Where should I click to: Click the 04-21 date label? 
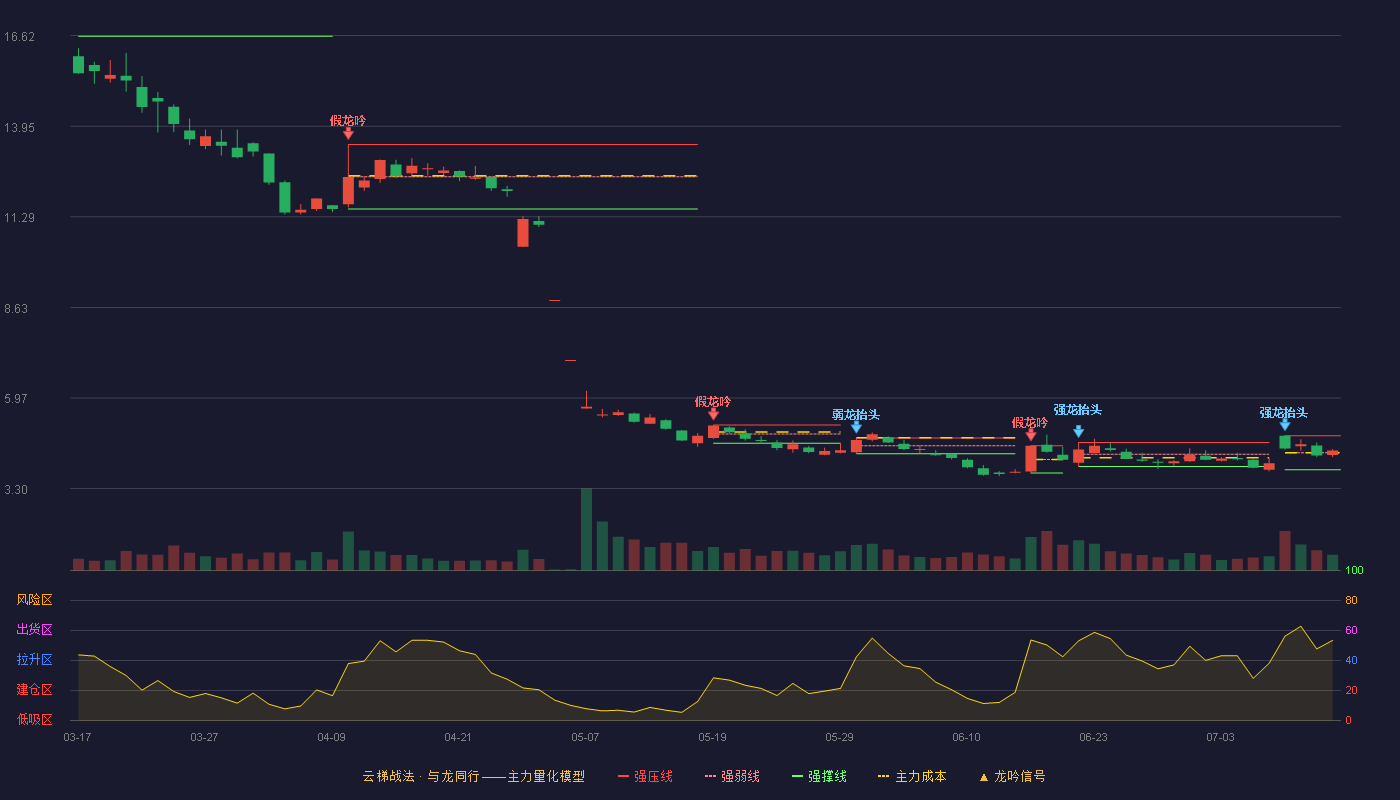pyautogui.click(x=458, y=737)
